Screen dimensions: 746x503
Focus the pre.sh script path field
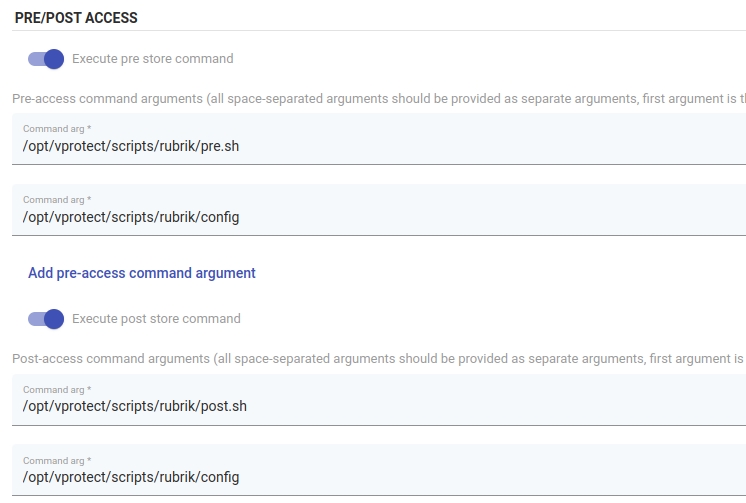coord(131,146)
